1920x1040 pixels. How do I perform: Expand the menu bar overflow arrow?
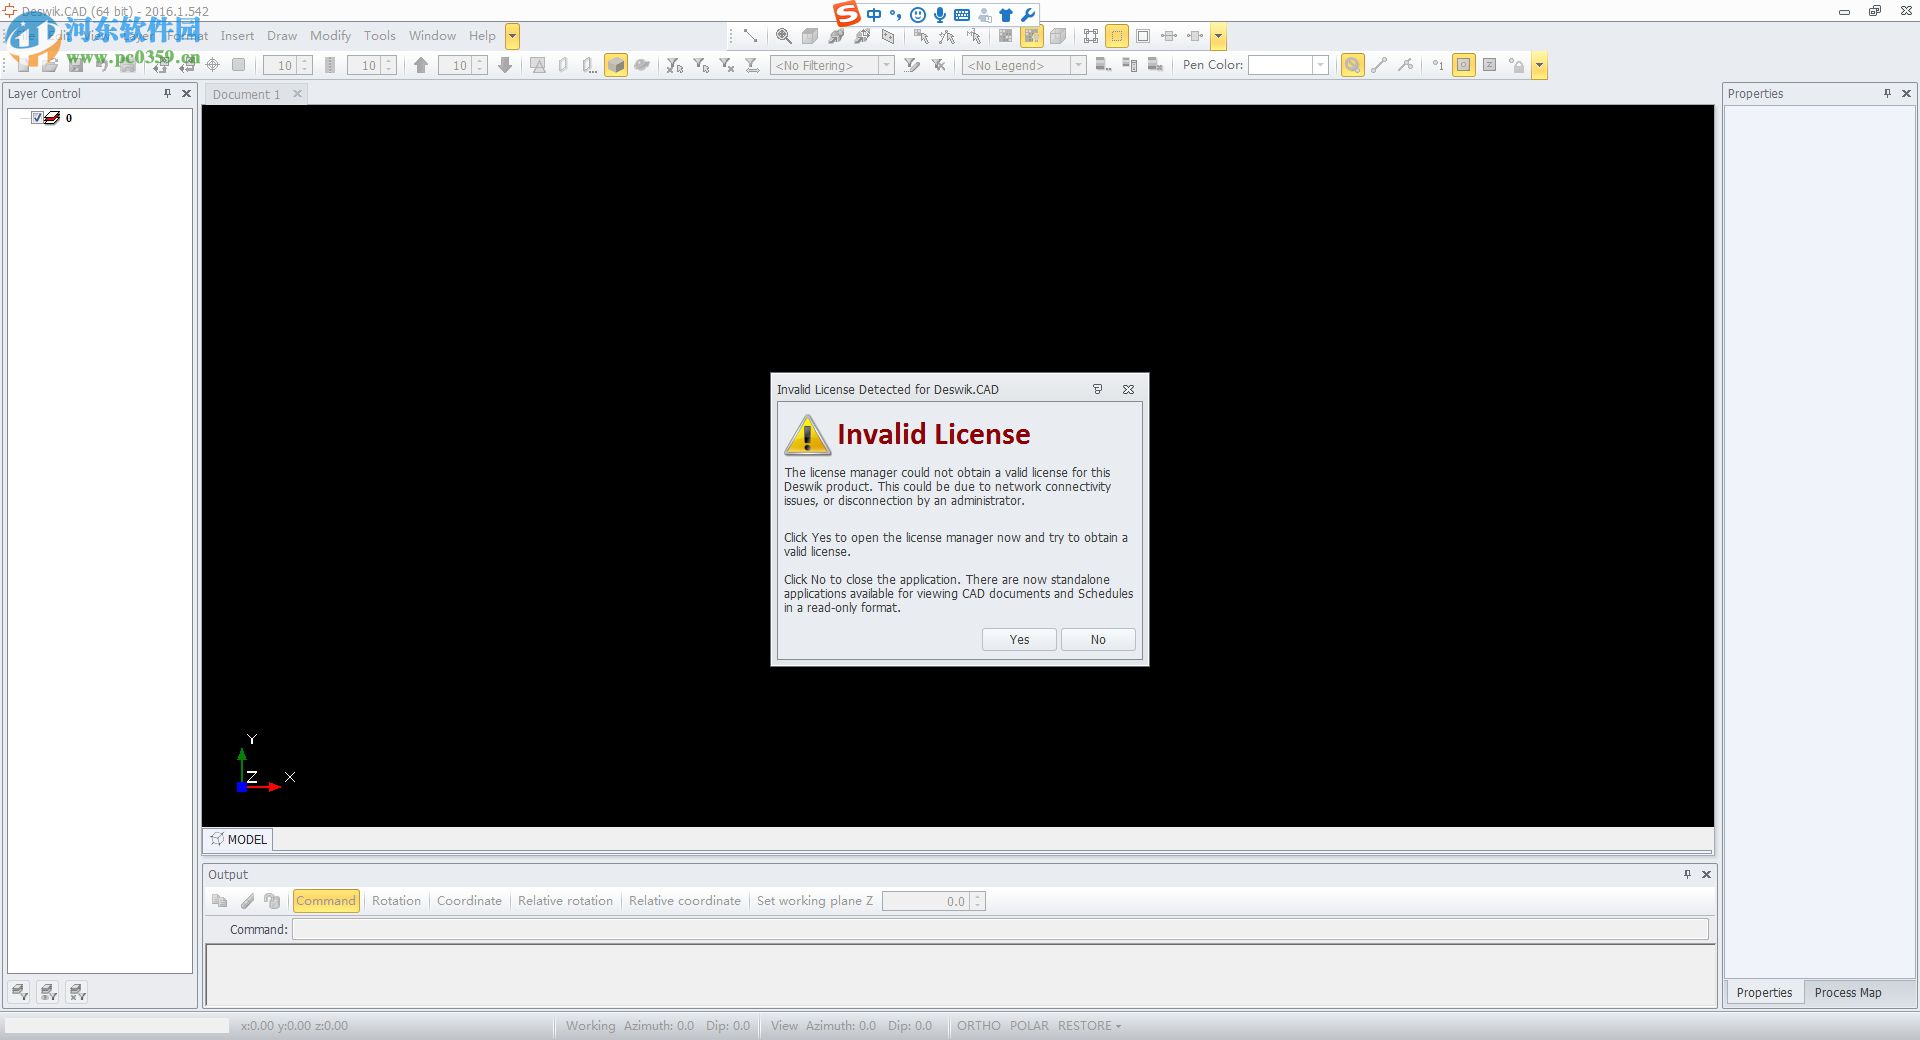coord(512,36)
